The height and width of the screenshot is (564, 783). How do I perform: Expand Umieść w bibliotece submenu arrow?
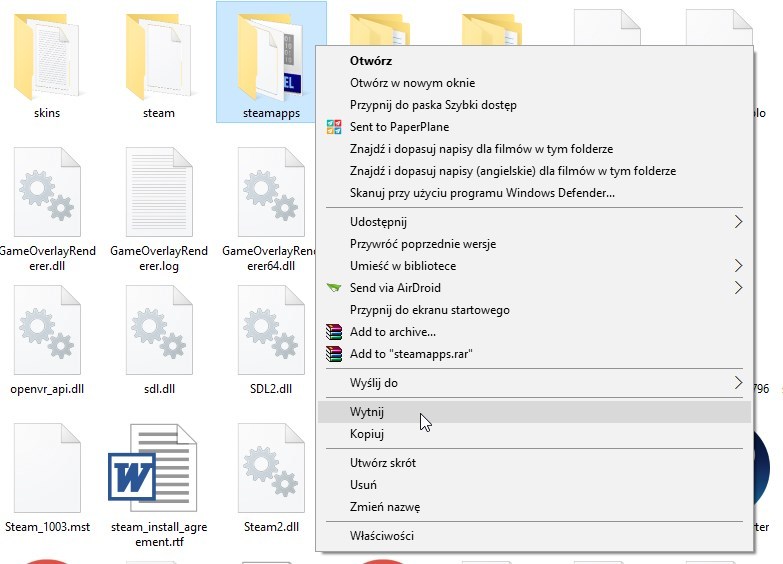[x=738, y=266]
